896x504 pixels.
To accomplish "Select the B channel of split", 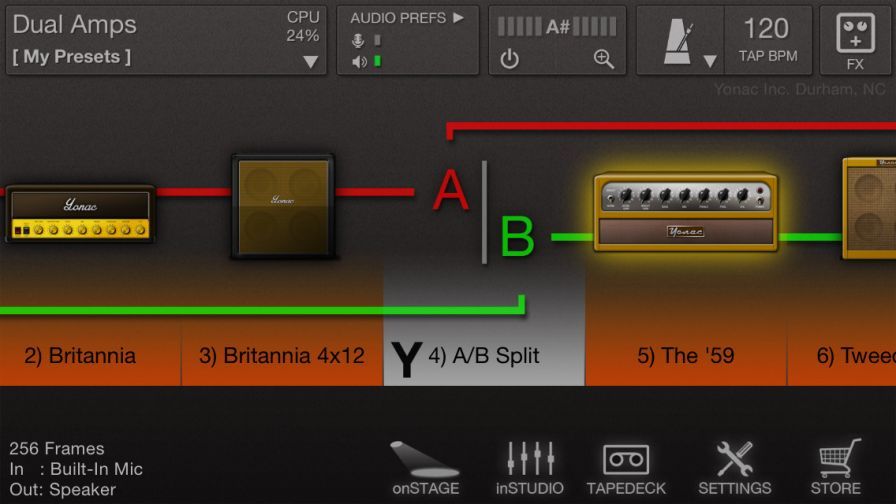I will 517,238.
